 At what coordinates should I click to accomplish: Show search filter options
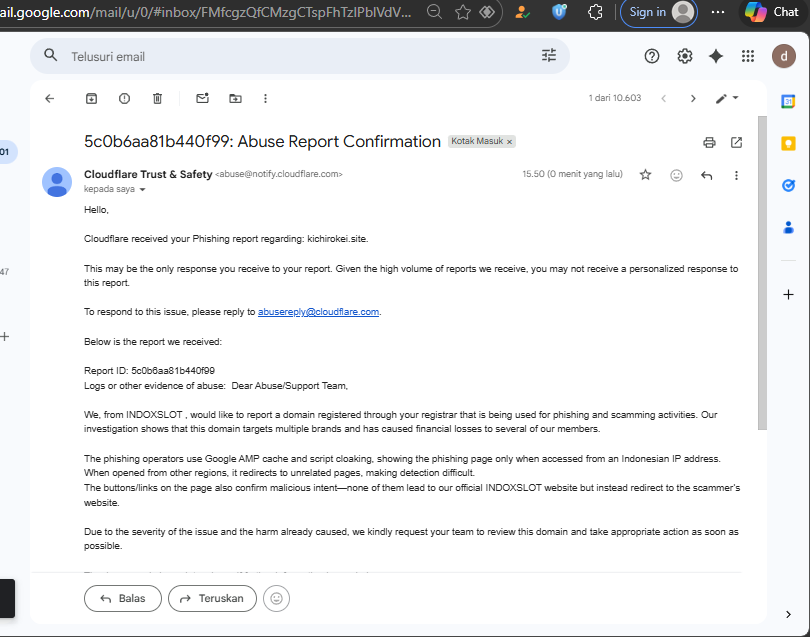[x=549, y=55]
